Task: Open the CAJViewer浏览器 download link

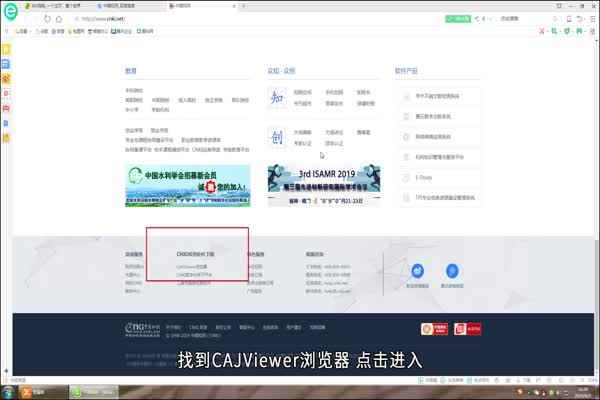Action: click(192, 267)
